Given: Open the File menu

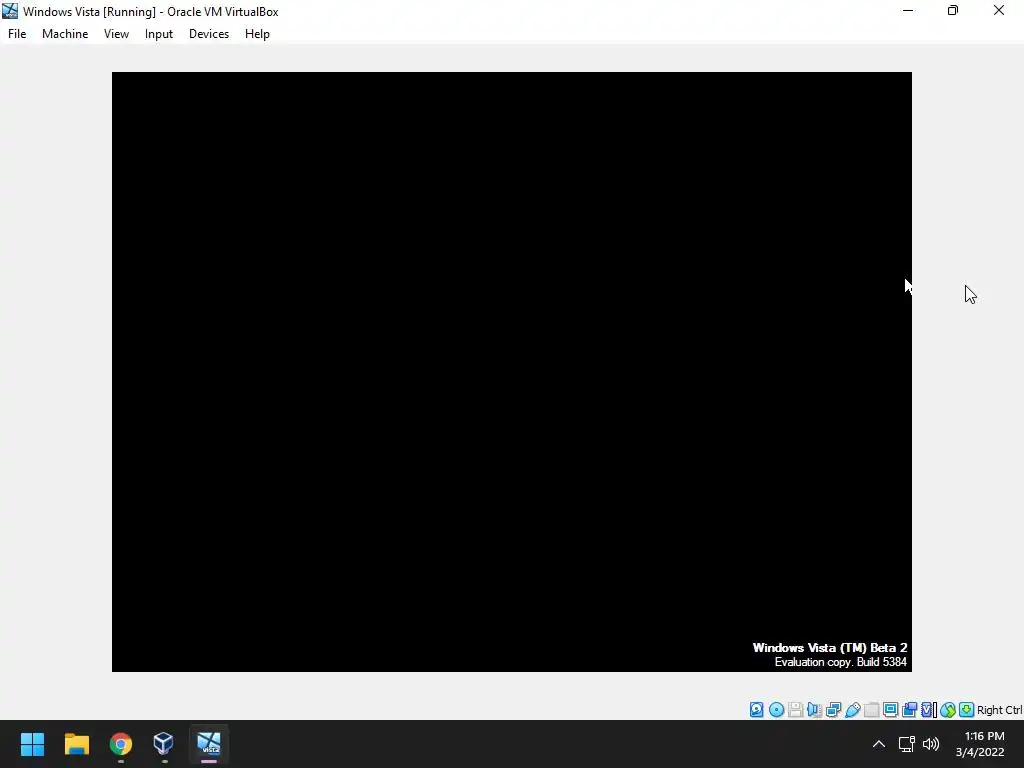Looking at the screenshot, I should [17, 34].
